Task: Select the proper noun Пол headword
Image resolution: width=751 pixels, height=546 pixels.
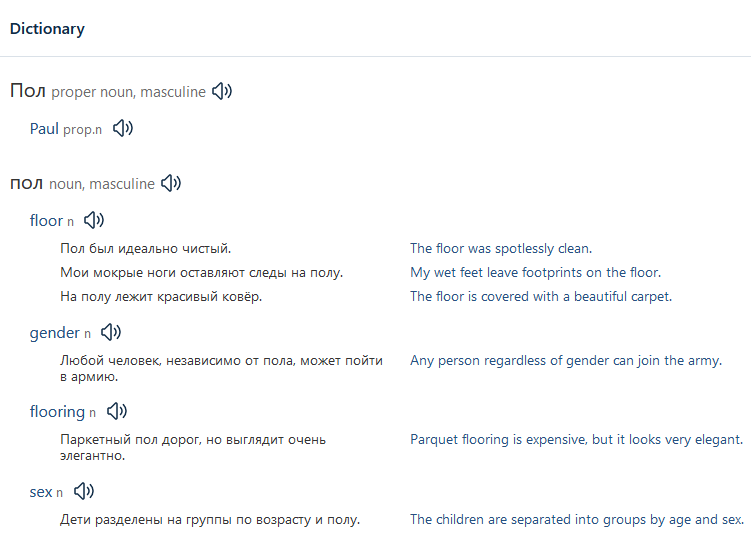Action: pos(28,91)
